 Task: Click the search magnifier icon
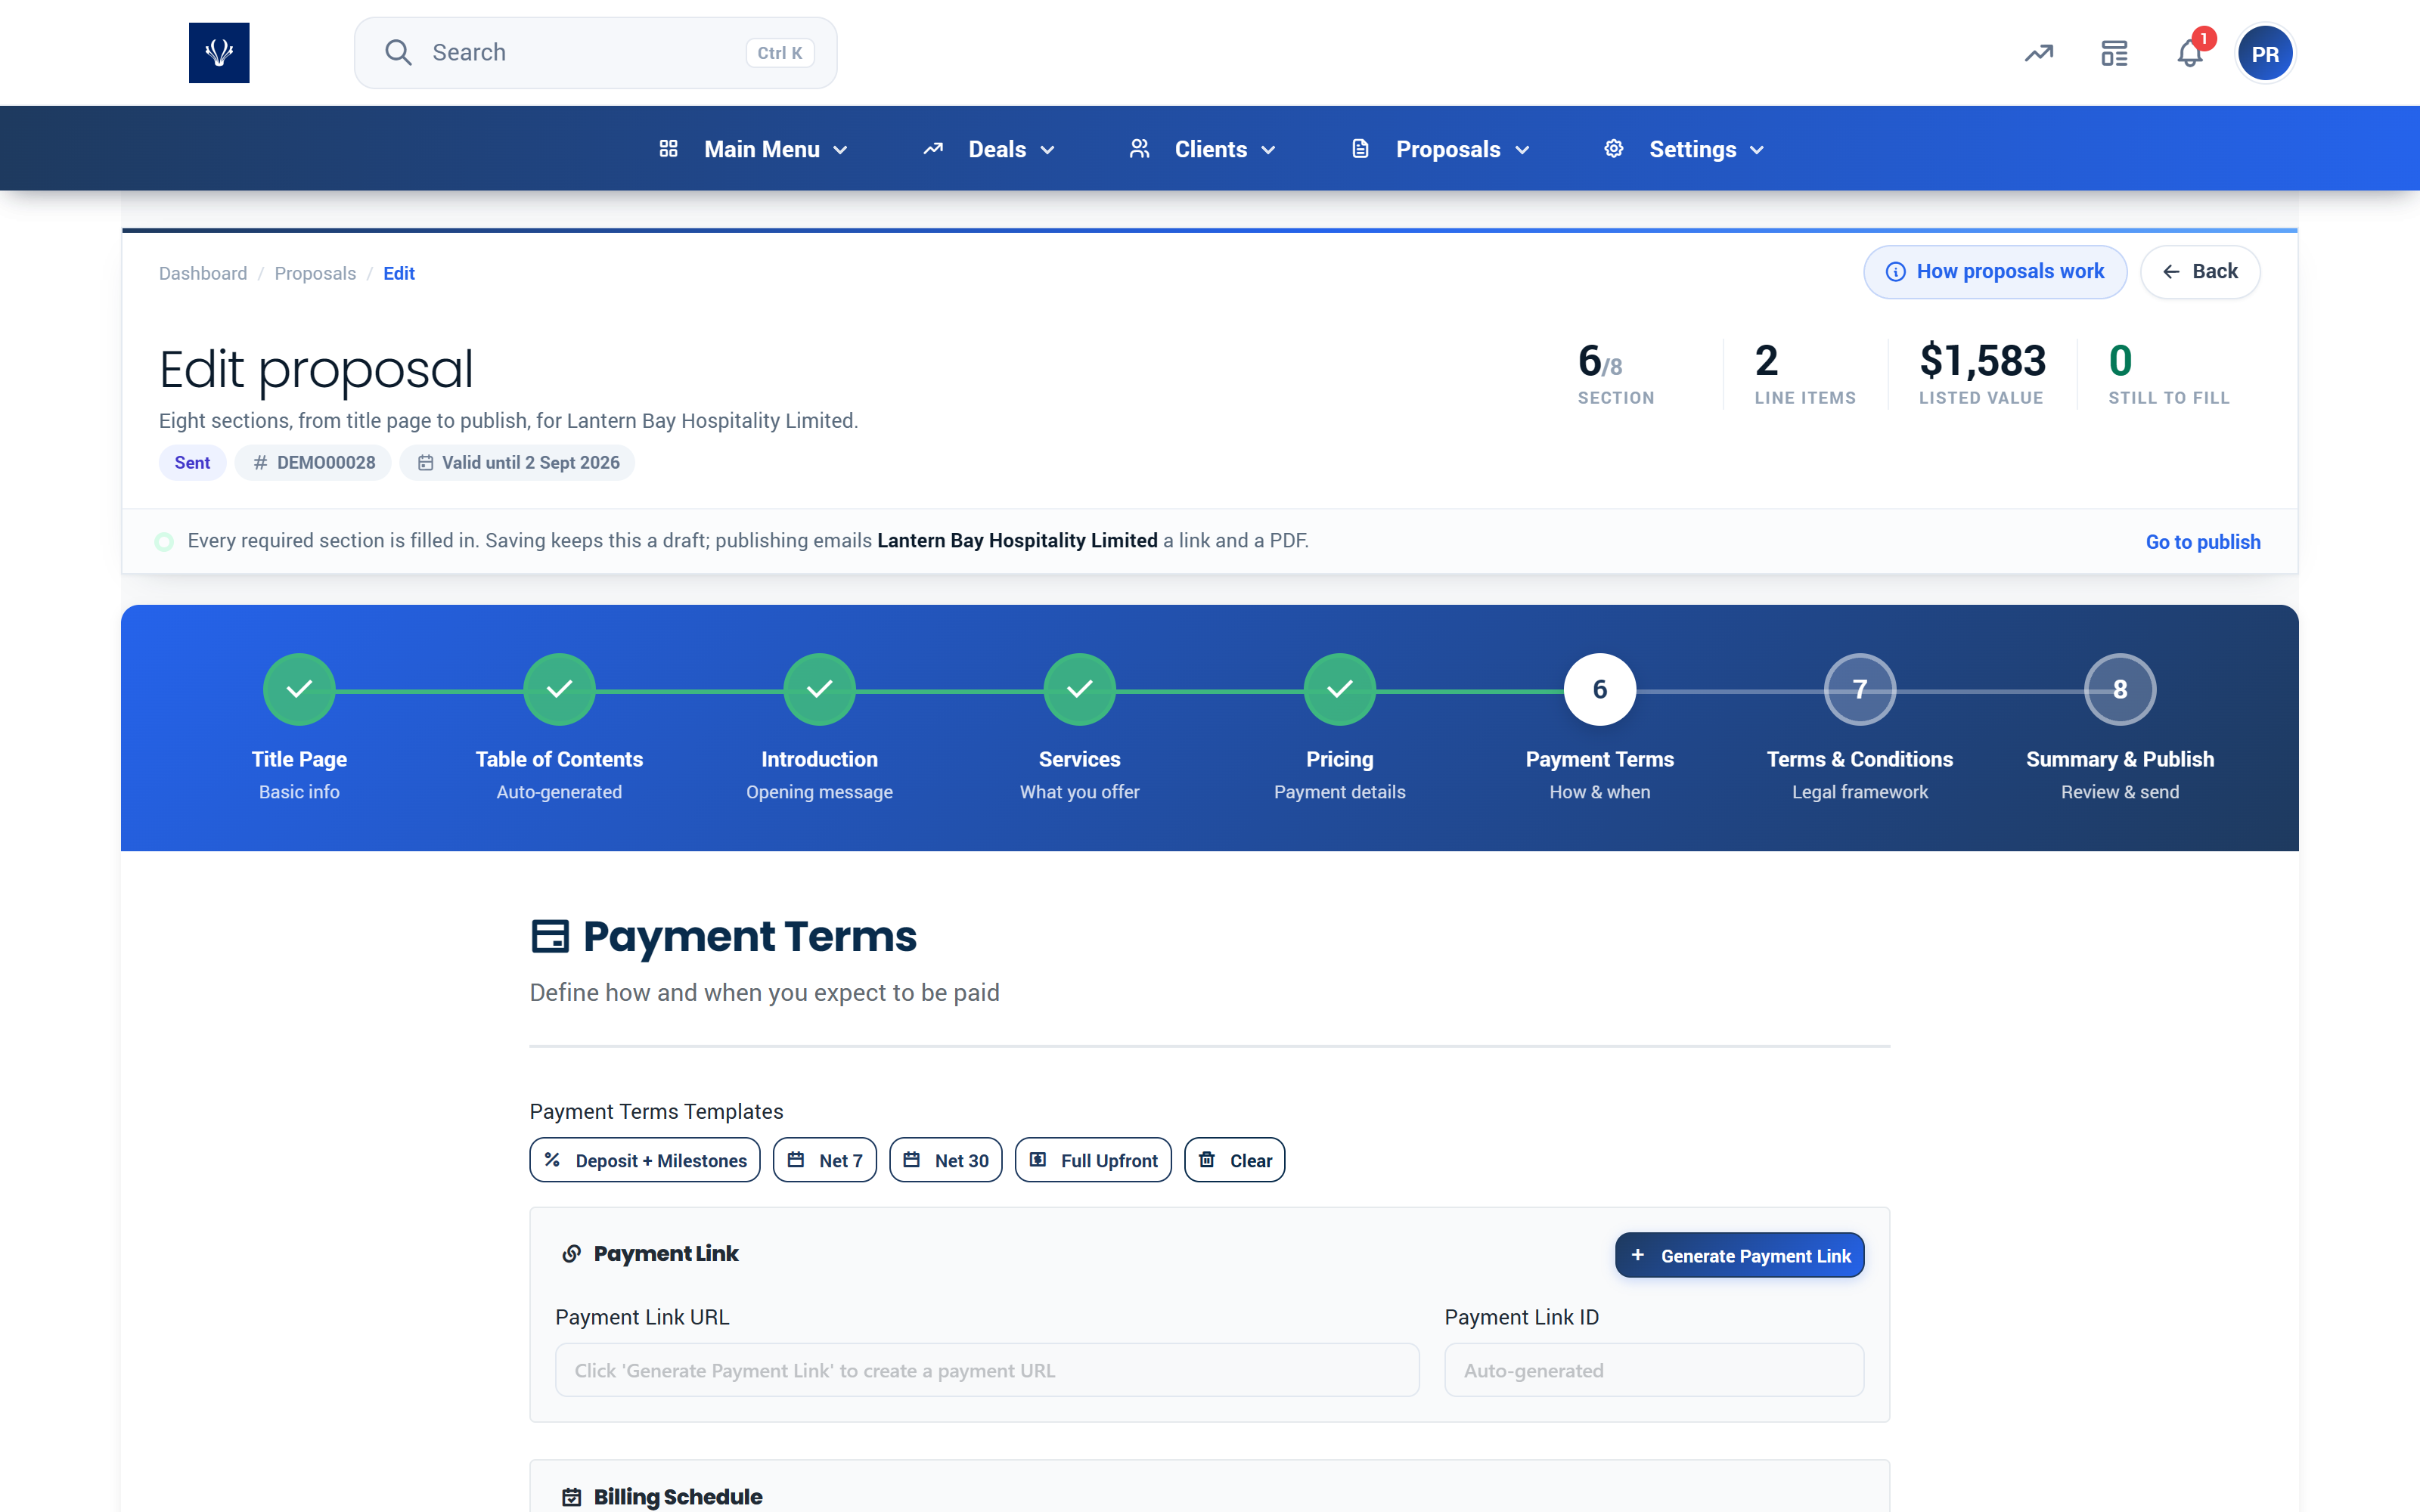click(x=398, y=53)
